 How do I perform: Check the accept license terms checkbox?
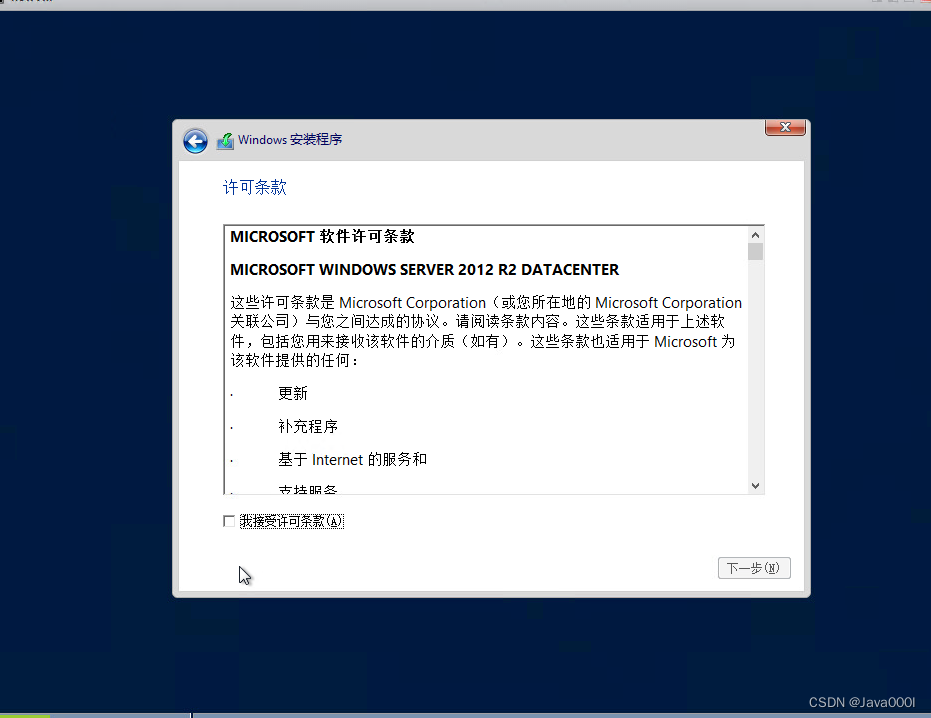pos(229,521)
